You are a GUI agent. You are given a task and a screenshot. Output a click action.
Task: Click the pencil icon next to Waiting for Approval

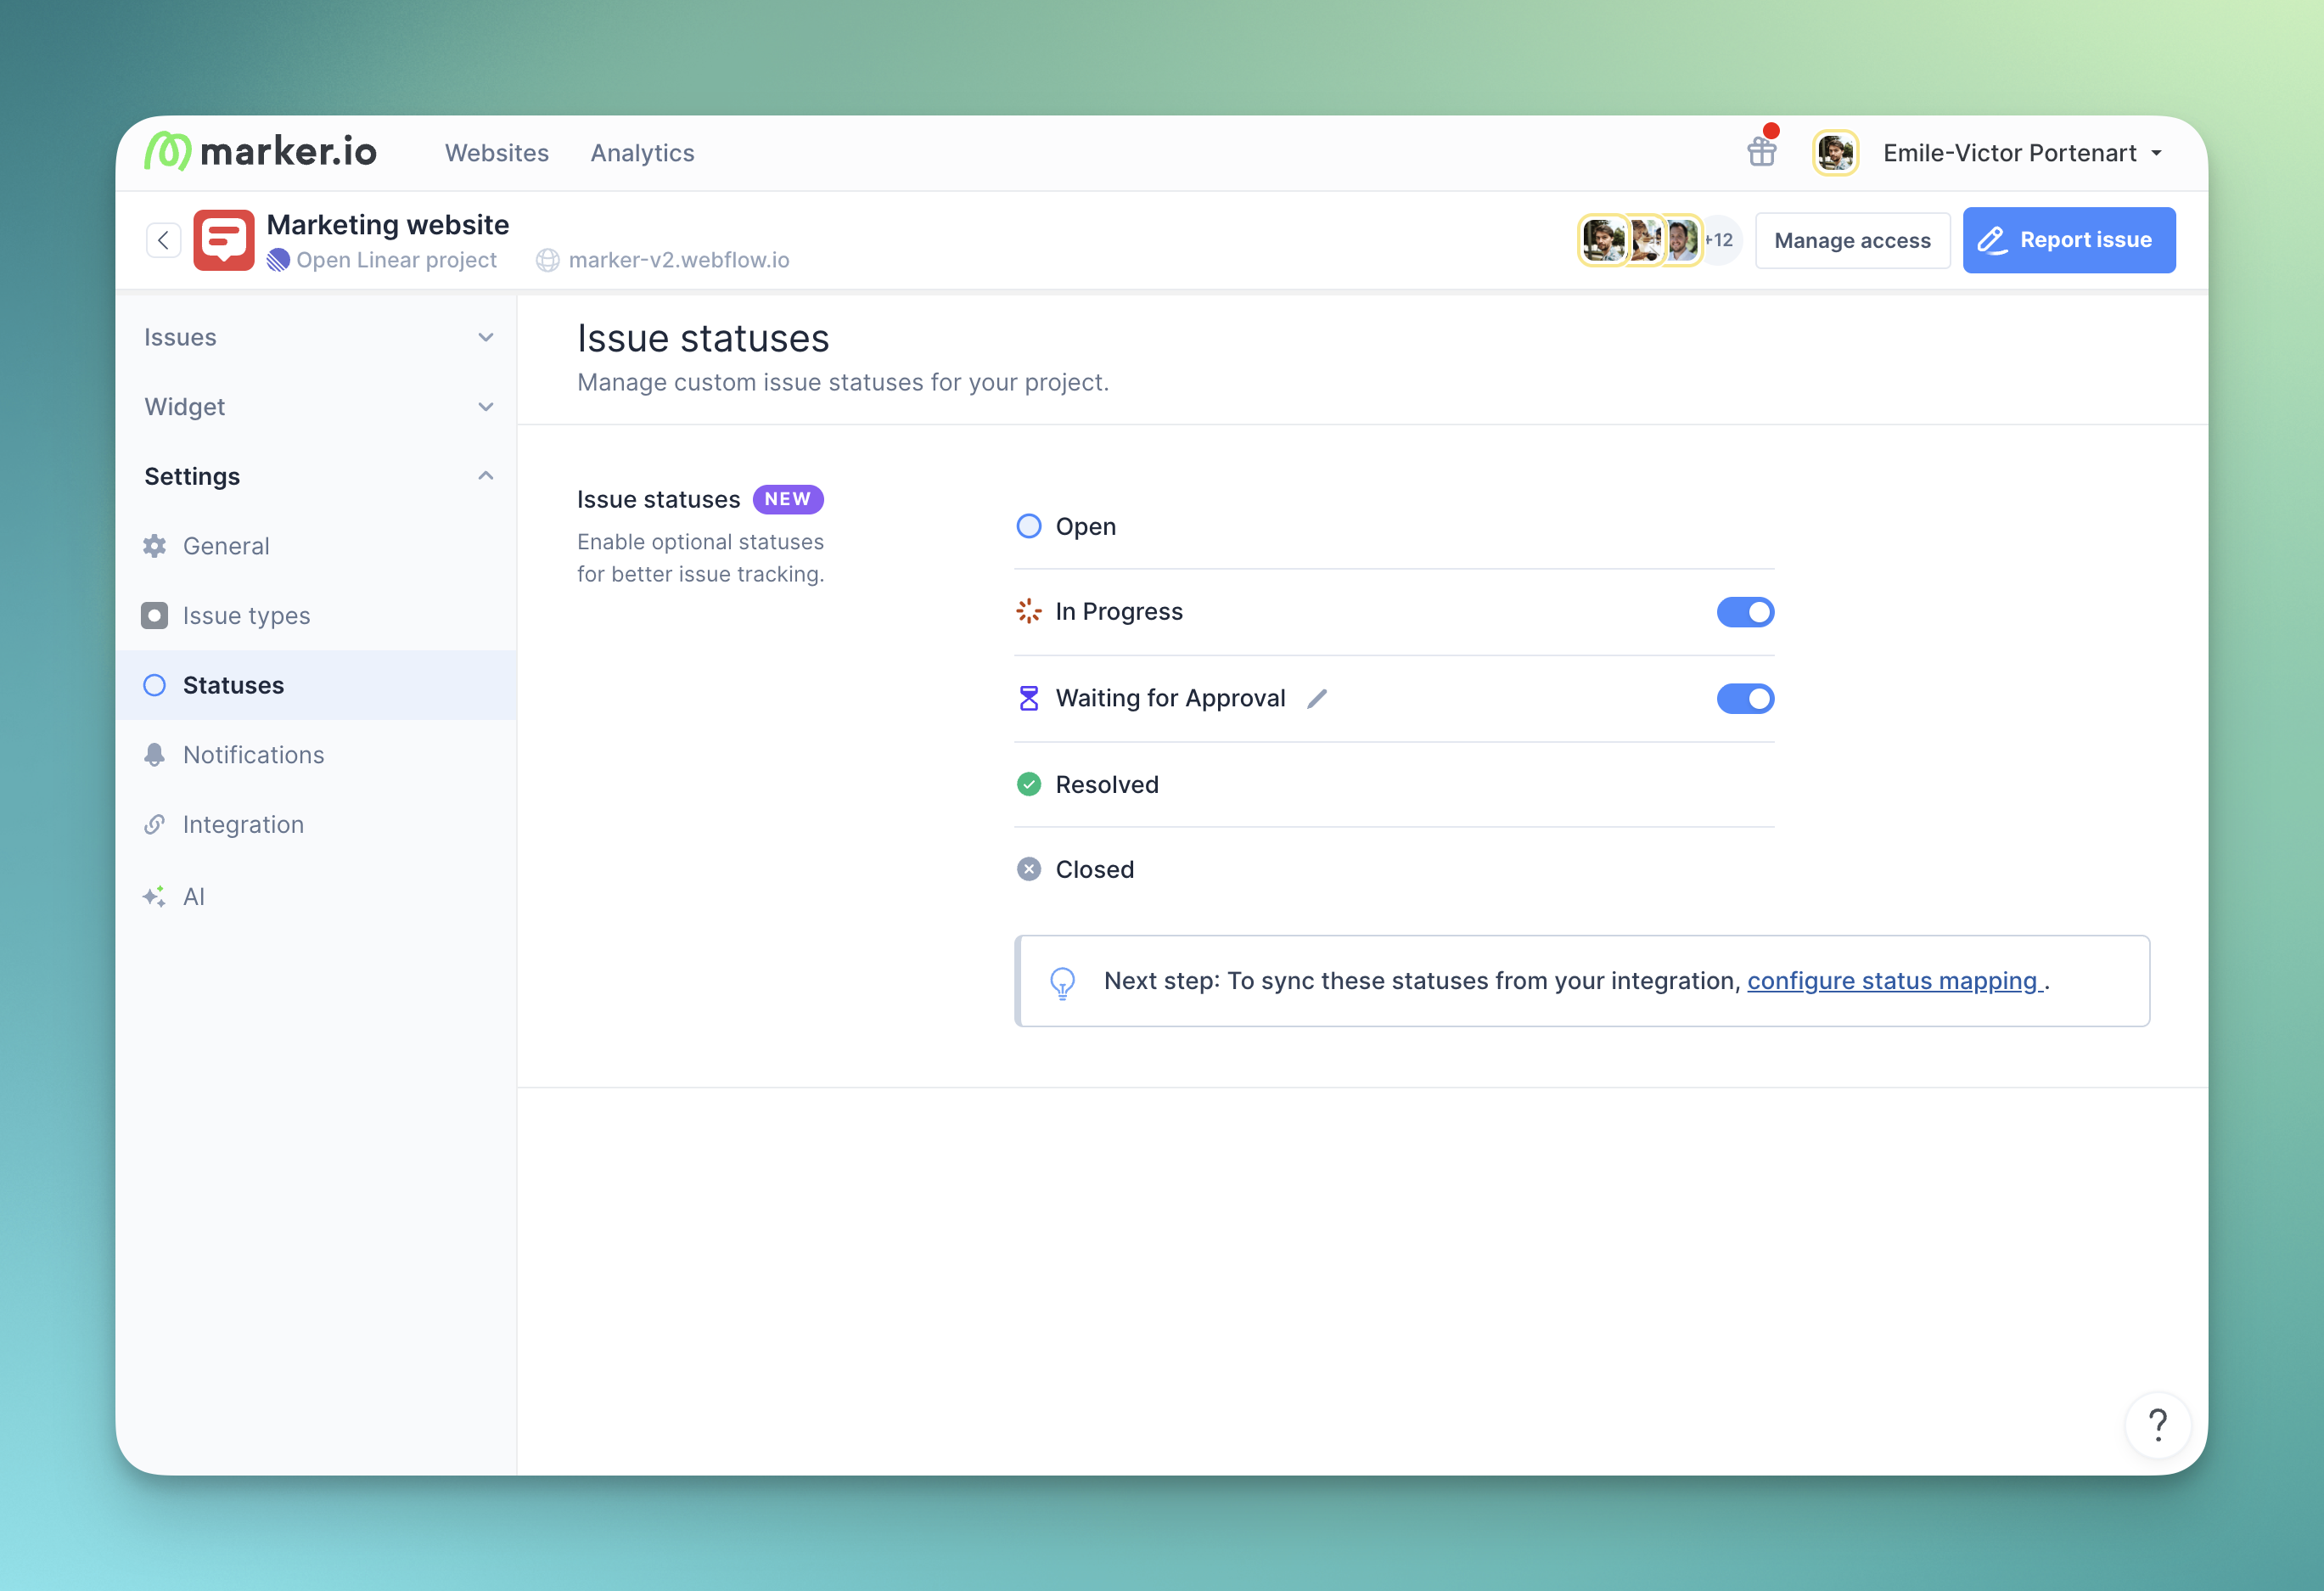coord(1317,699)
